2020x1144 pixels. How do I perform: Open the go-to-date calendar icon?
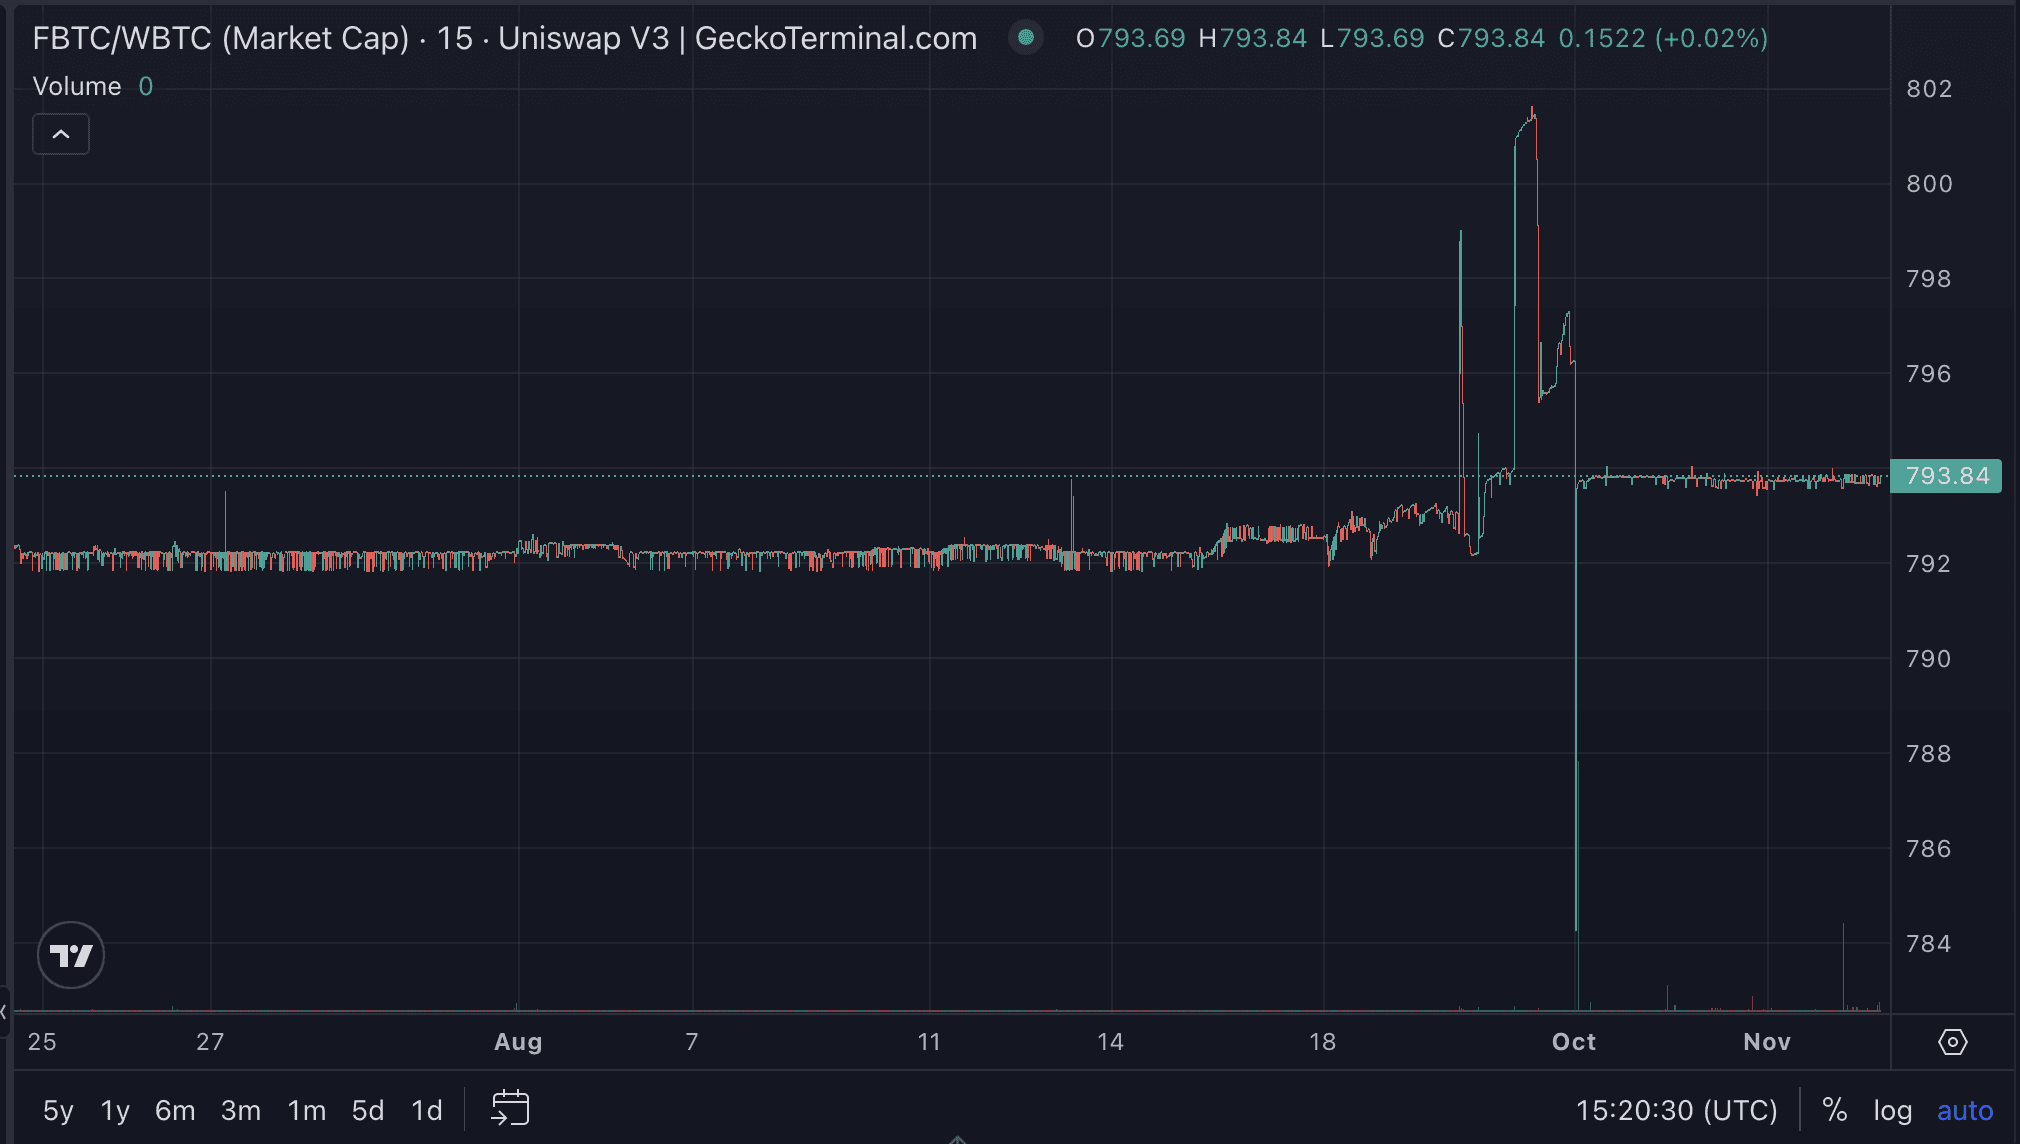pos(510,1109)
